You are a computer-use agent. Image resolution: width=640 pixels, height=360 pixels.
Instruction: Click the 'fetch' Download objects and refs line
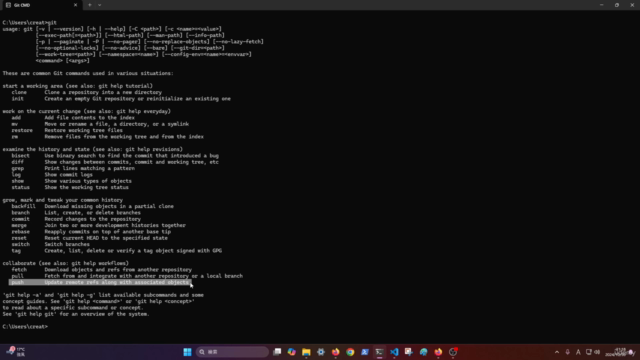coord(102,270)
